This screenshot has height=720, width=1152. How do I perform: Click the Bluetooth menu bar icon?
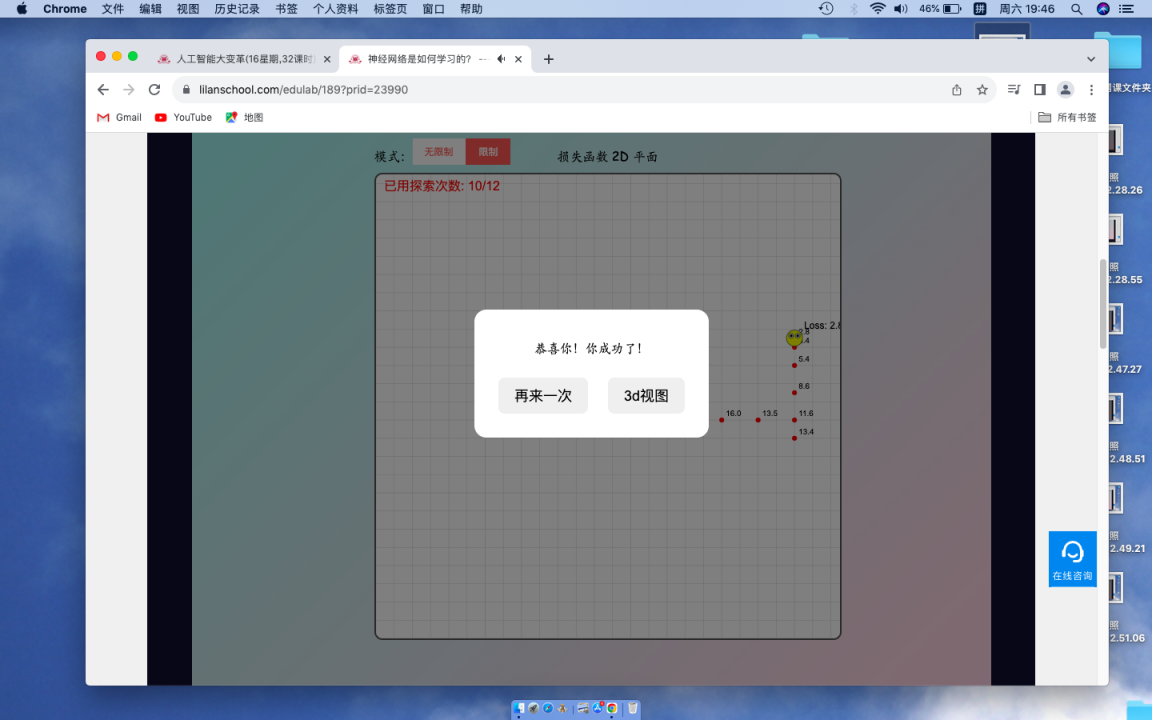click(853, 9)
